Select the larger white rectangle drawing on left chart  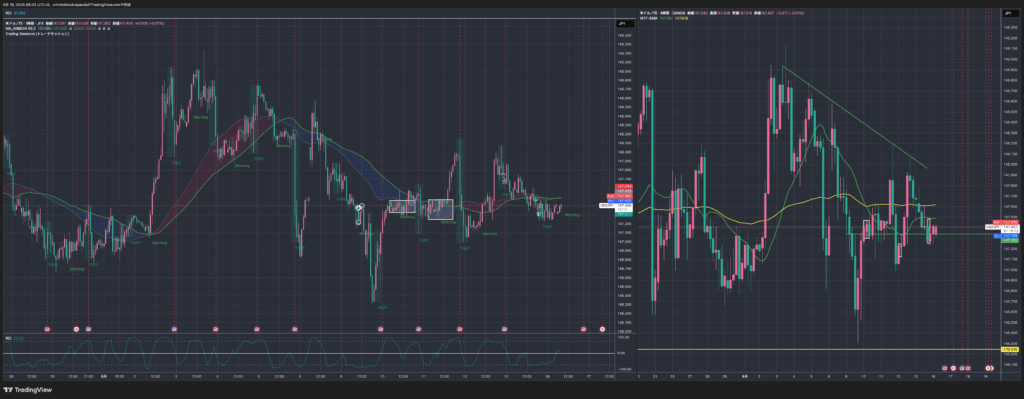pos(441,209)
